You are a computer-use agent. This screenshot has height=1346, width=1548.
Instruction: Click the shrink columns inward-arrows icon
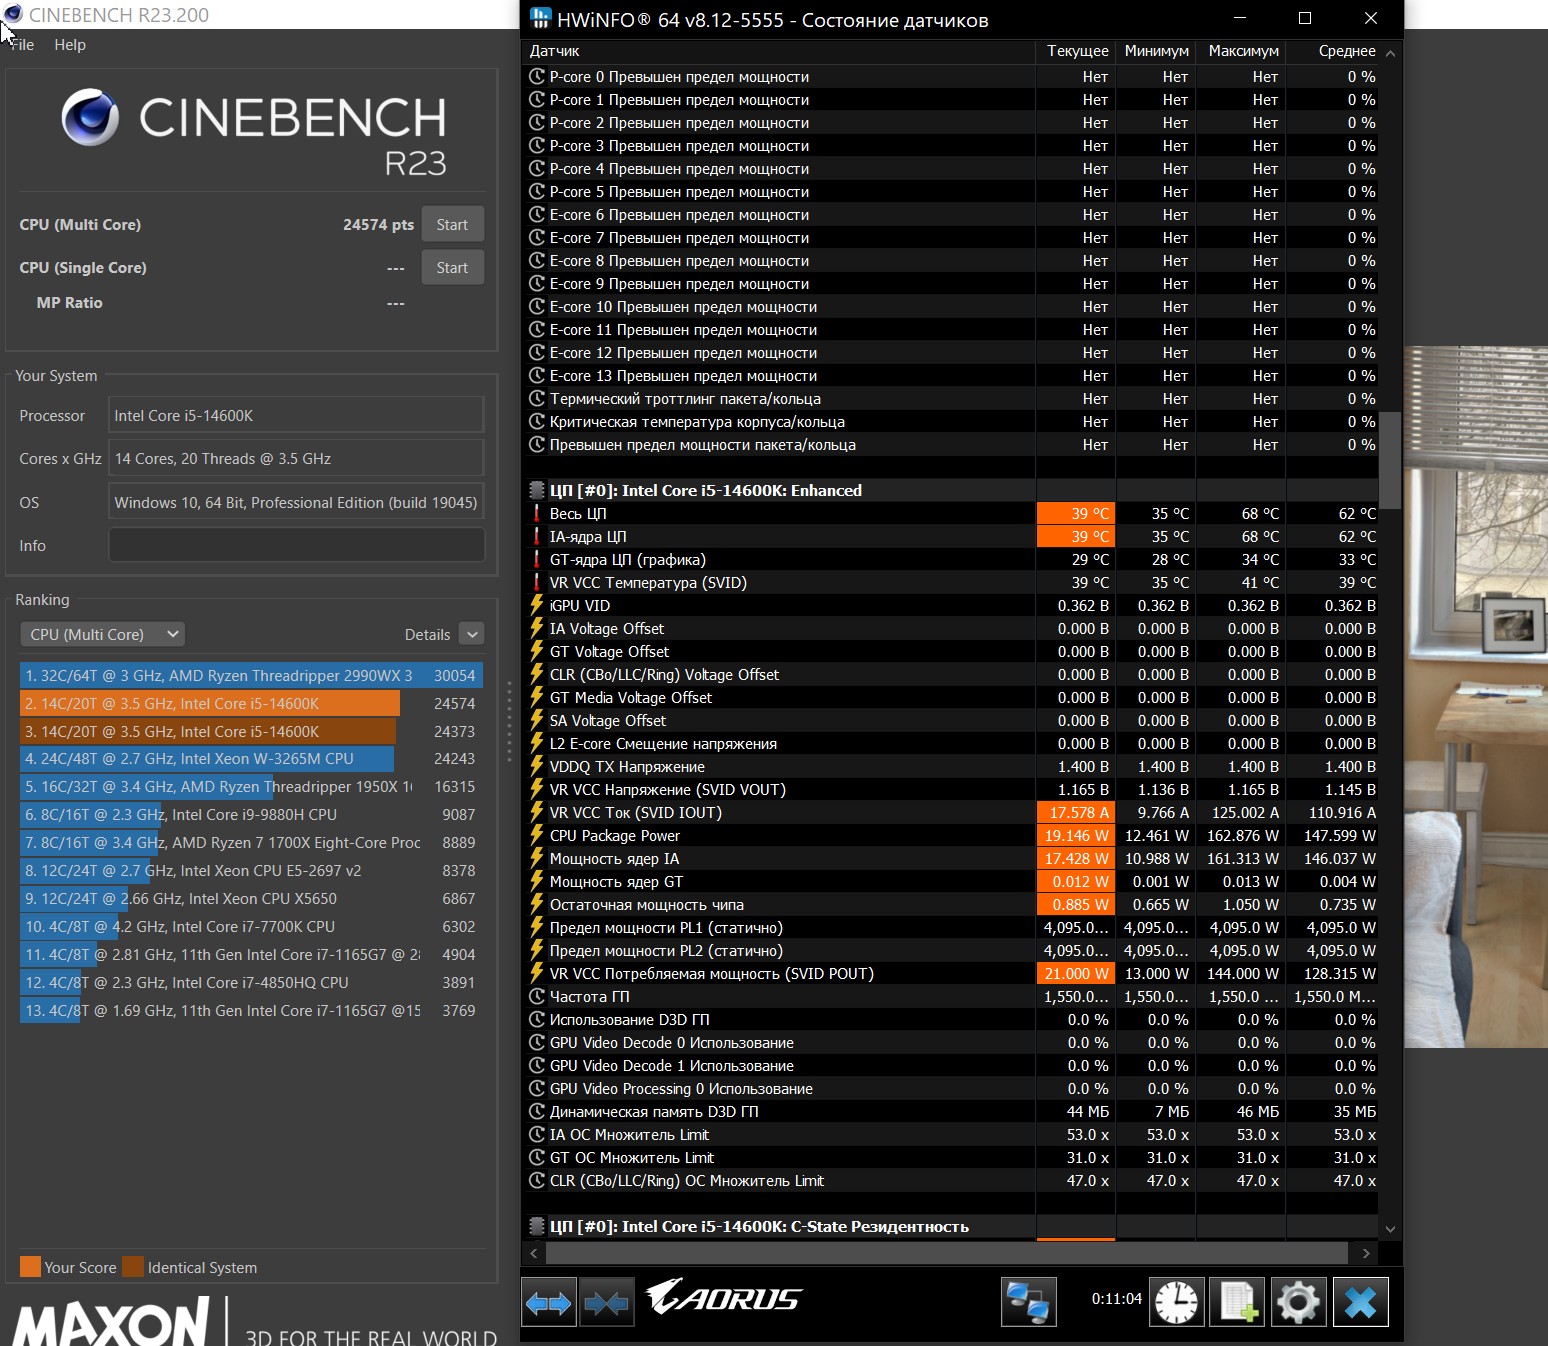click(x=606, y=1303)
